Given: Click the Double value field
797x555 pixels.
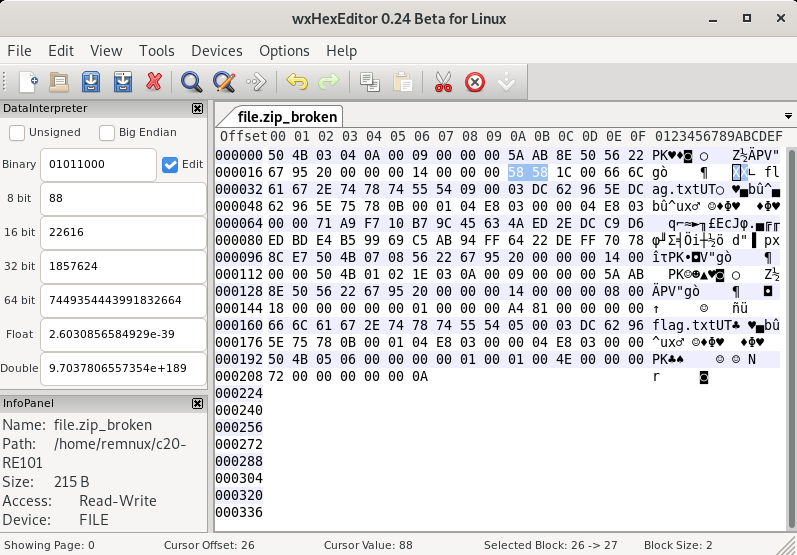Looking at the screenshot, I should coord(123,368).
